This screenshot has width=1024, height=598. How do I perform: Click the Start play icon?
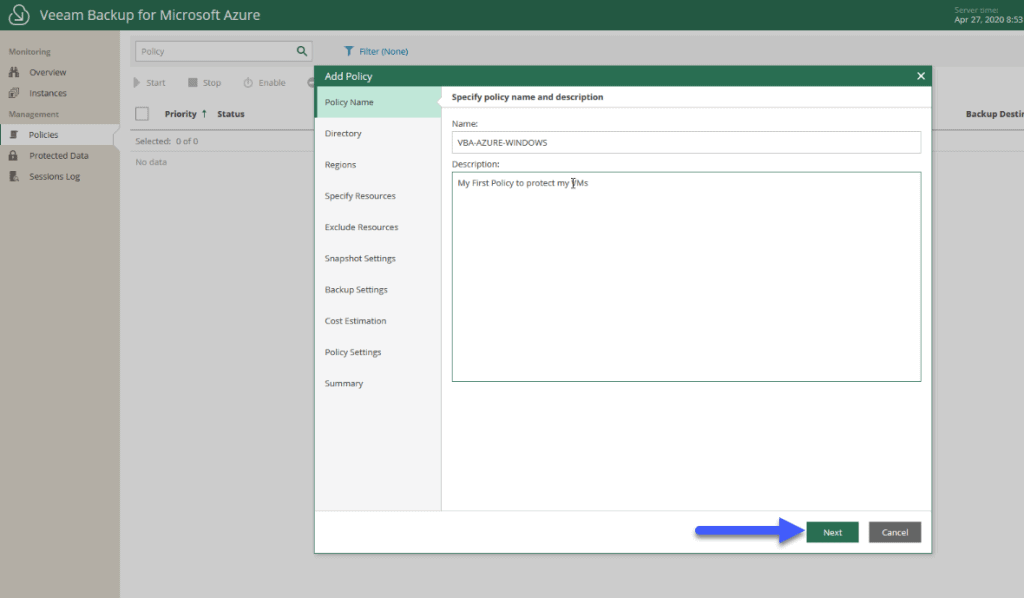(x=136, y=82)
